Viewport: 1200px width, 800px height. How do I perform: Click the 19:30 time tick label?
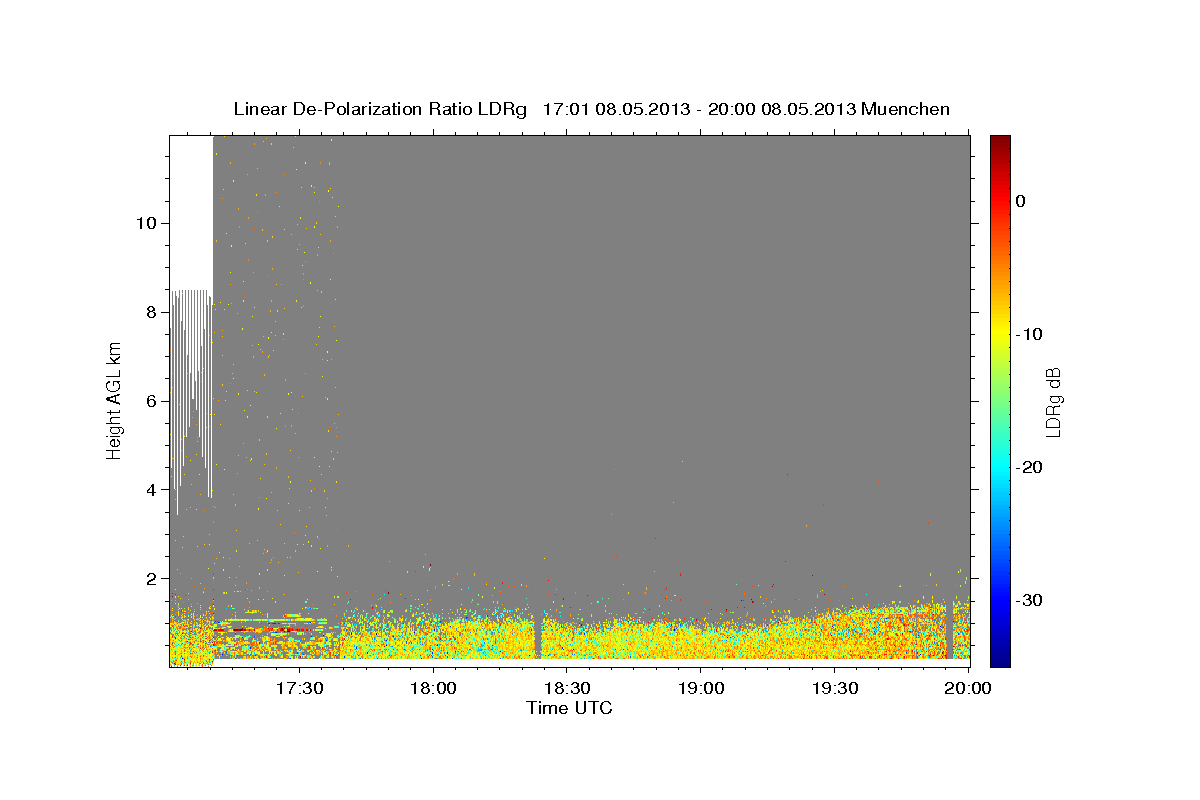pos(835,689)
